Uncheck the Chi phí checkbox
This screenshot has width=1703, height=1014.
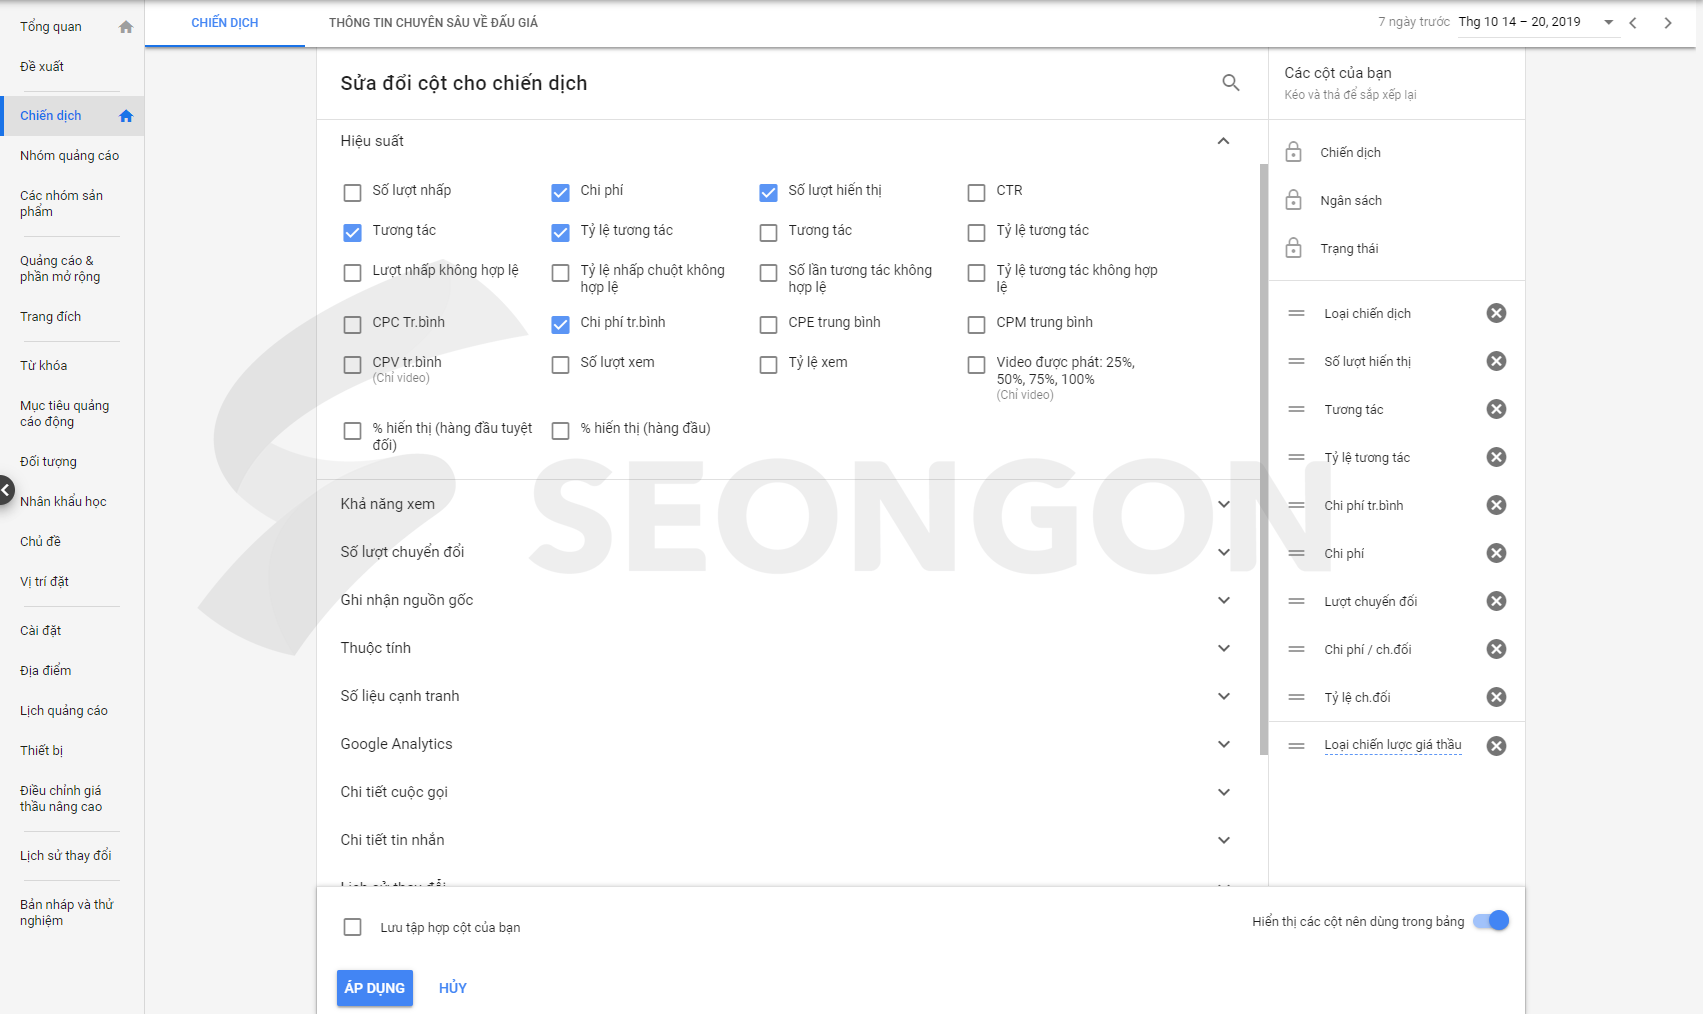[560, 193]
